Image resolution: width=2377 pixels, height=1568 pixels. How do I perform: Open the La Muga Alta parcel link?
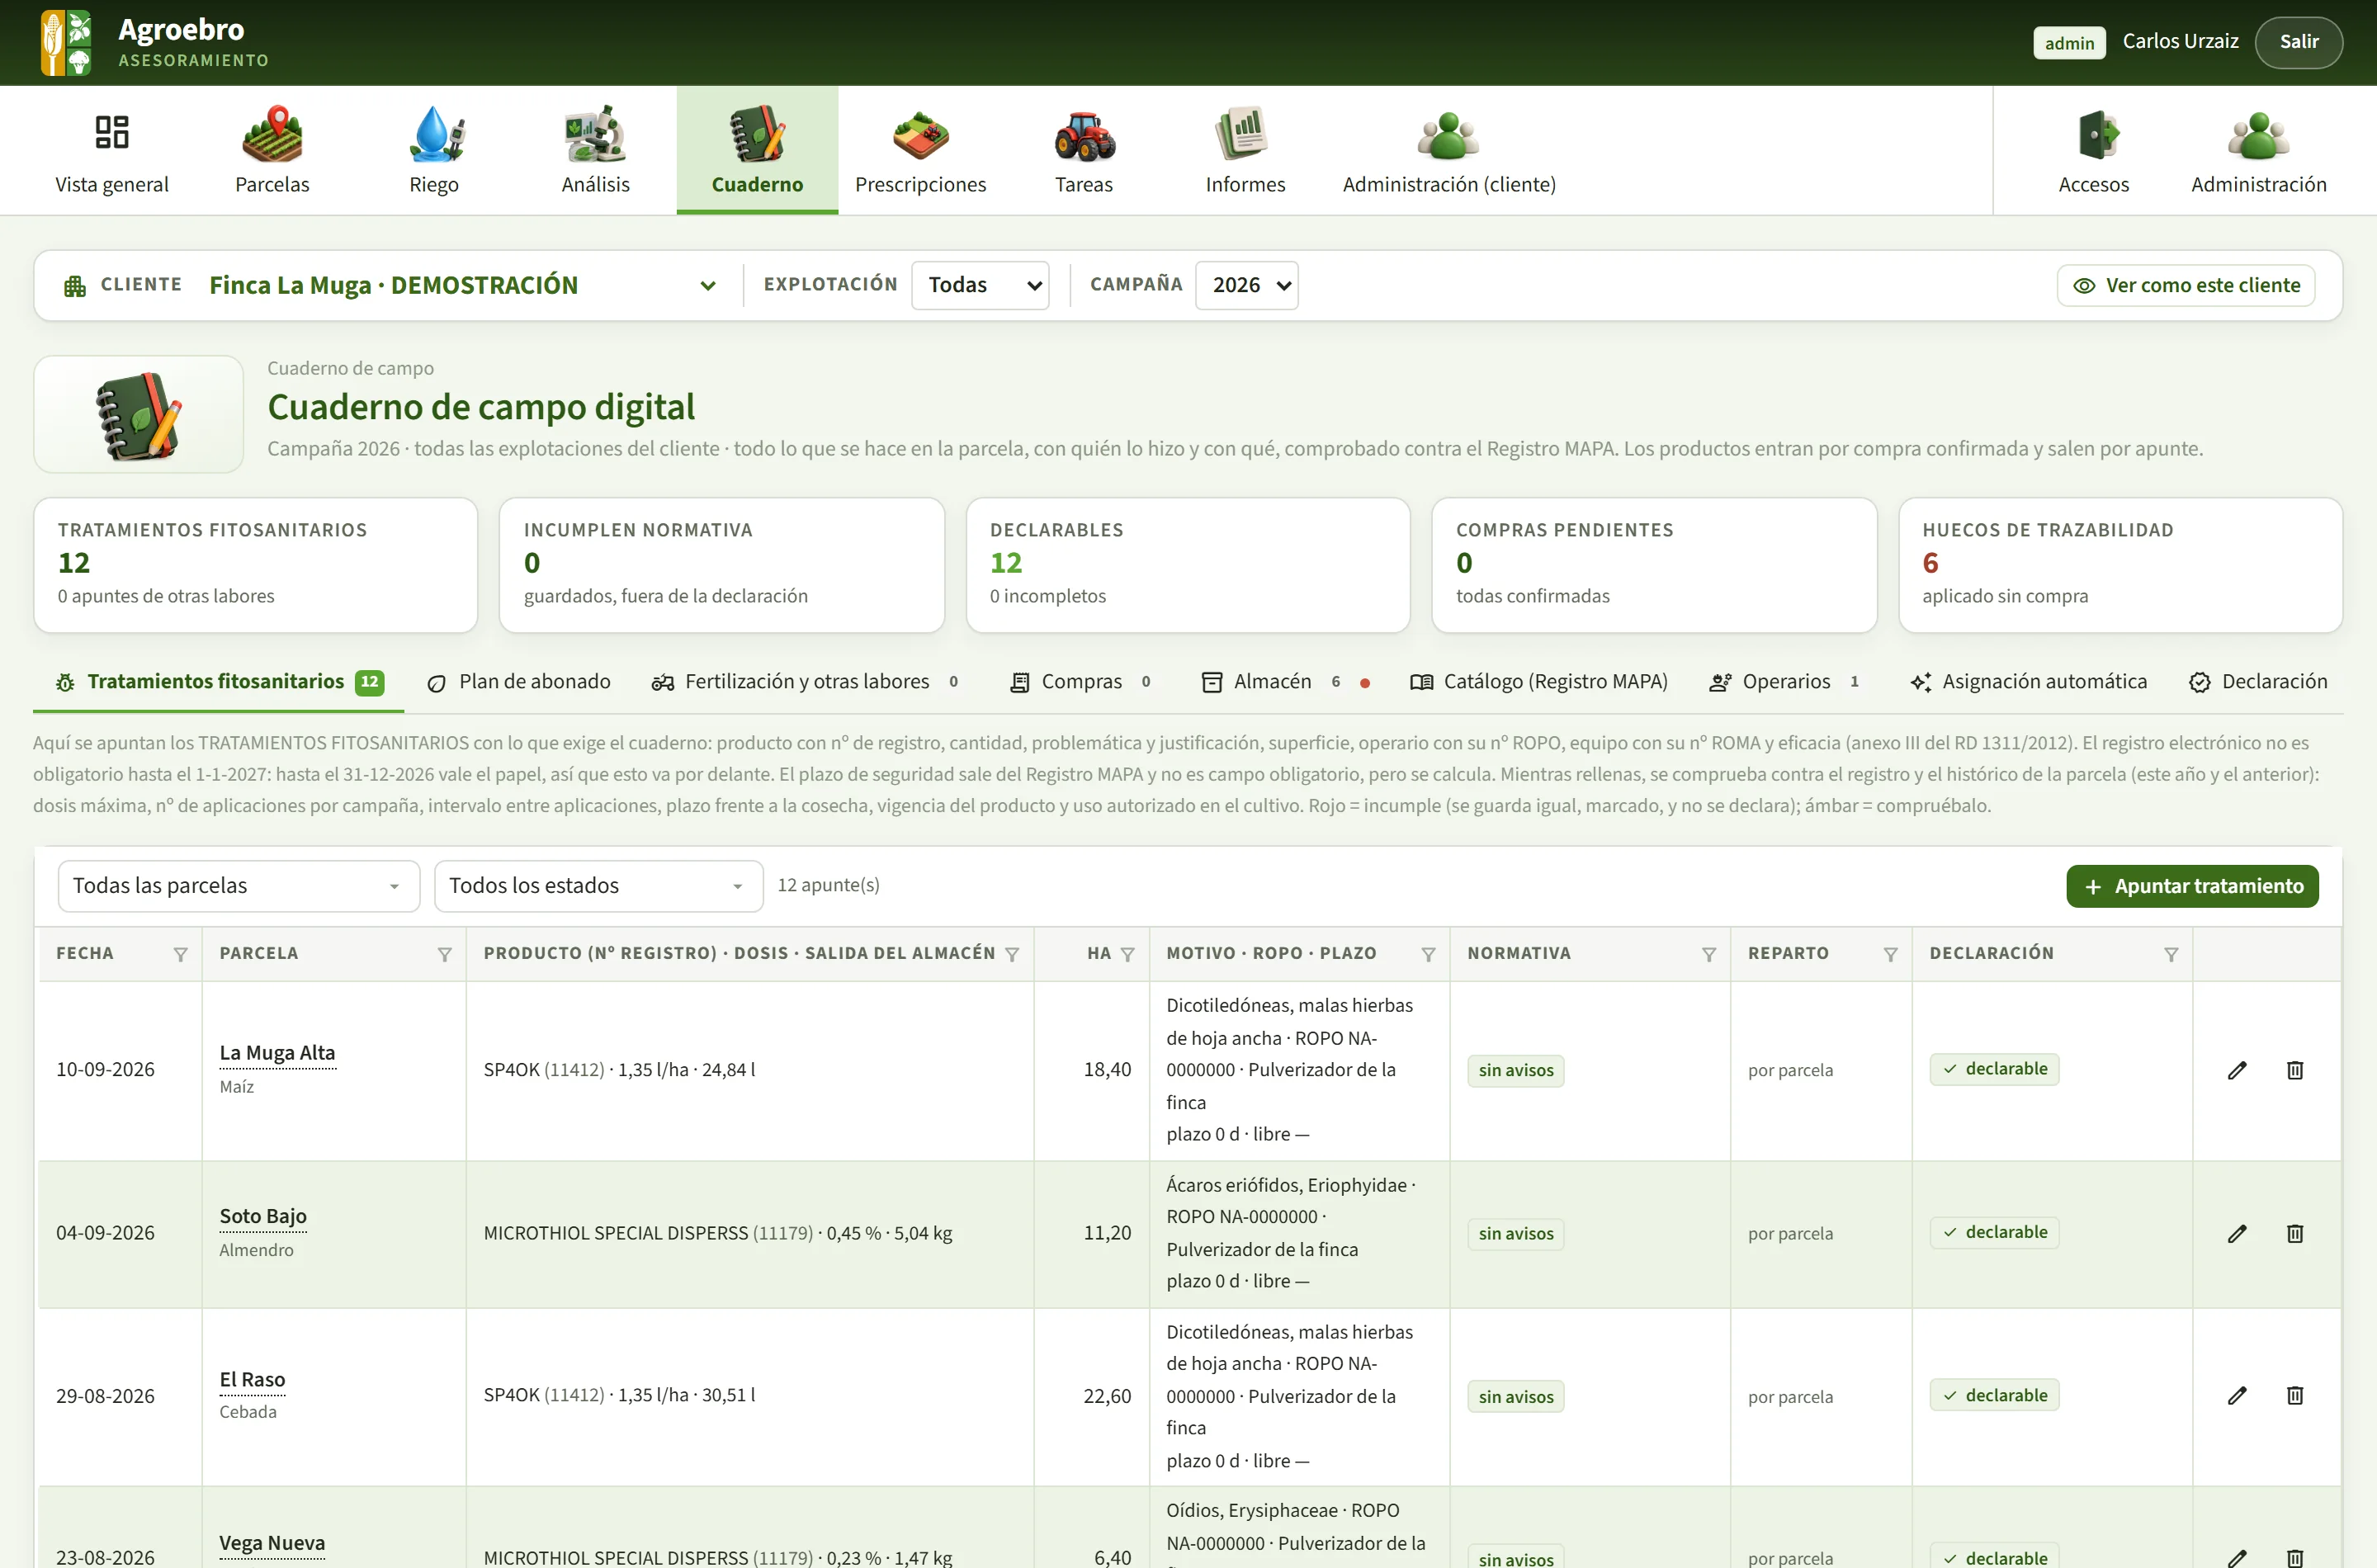point(277,1053)
